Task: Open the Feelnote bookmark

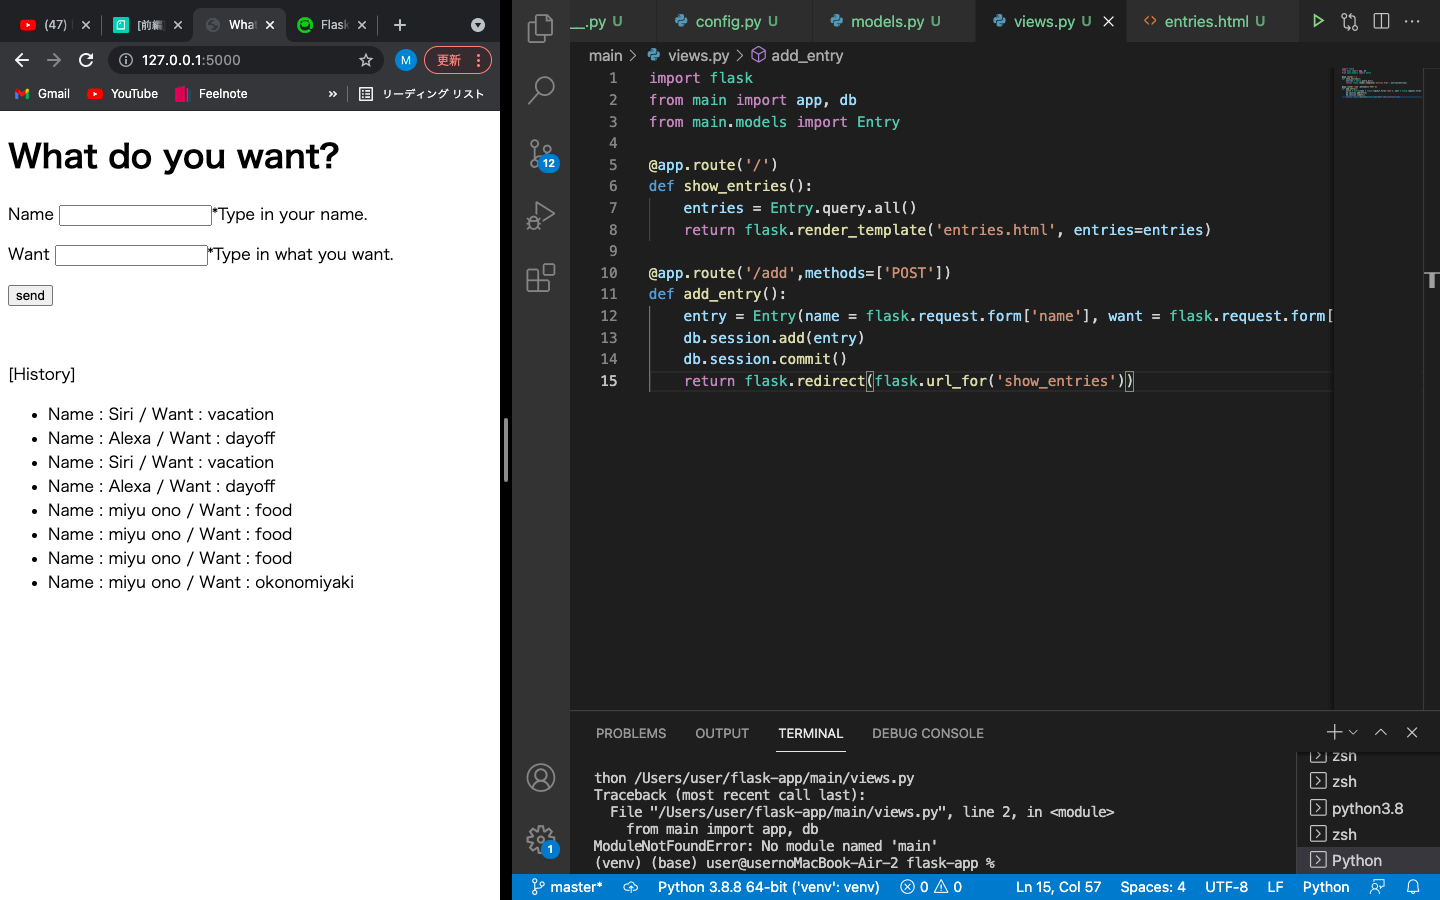Action: pos(211,94)
